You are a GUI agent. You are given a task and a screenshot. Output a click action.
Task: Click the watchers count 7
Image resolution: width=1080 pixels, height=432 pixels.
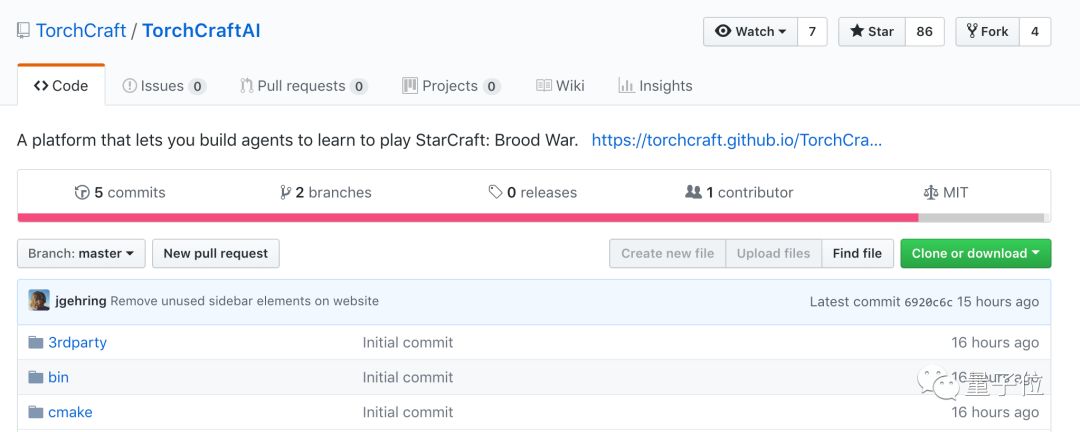pos(812,32)
